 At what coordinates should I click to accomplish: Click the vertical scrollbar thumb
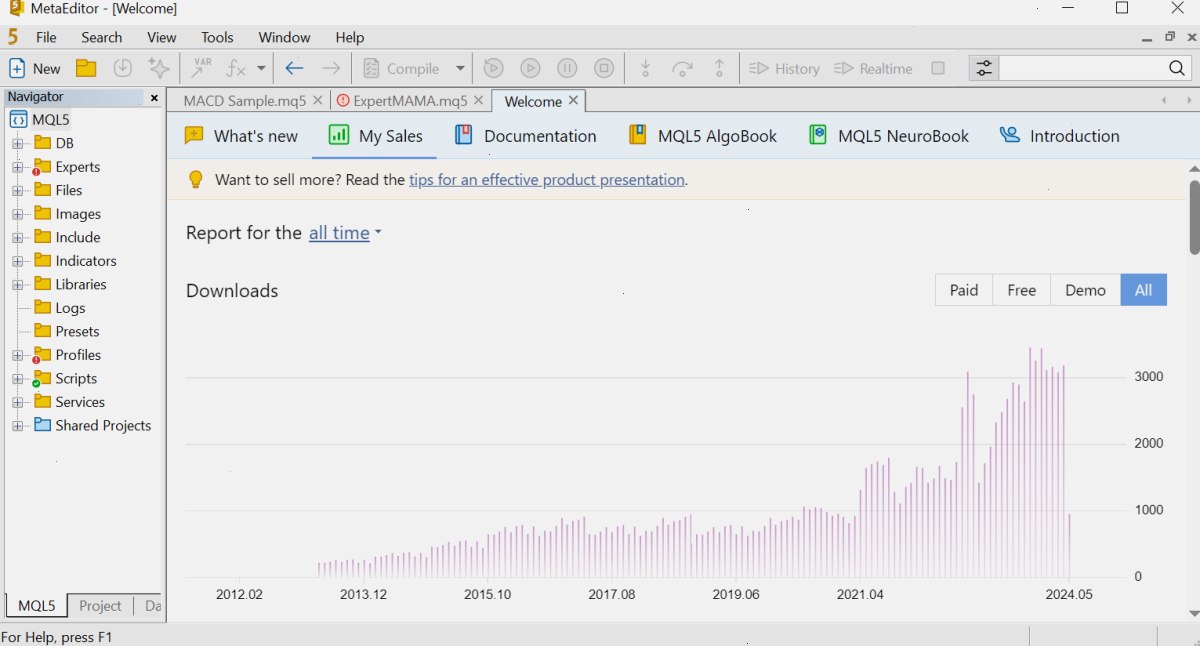(1194, 217)
